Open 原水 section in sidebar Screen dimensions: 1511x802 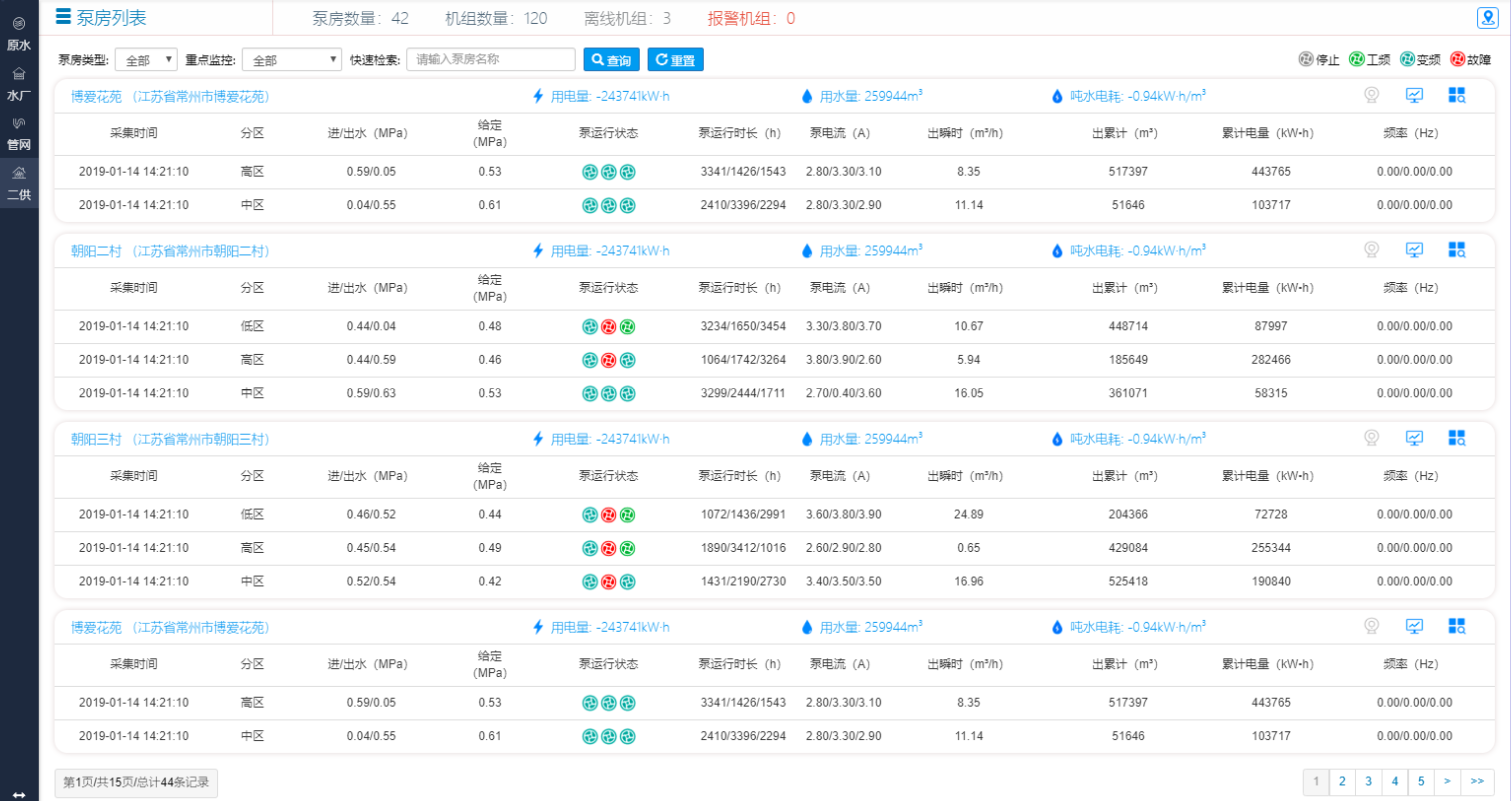pos(18,33)
